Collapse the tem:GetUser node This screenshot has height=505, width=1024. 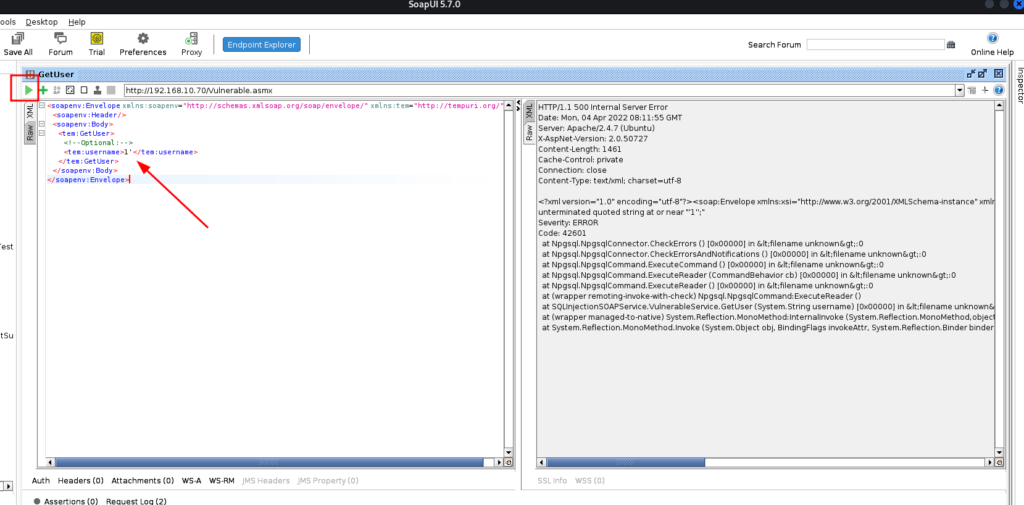point(42,133)
